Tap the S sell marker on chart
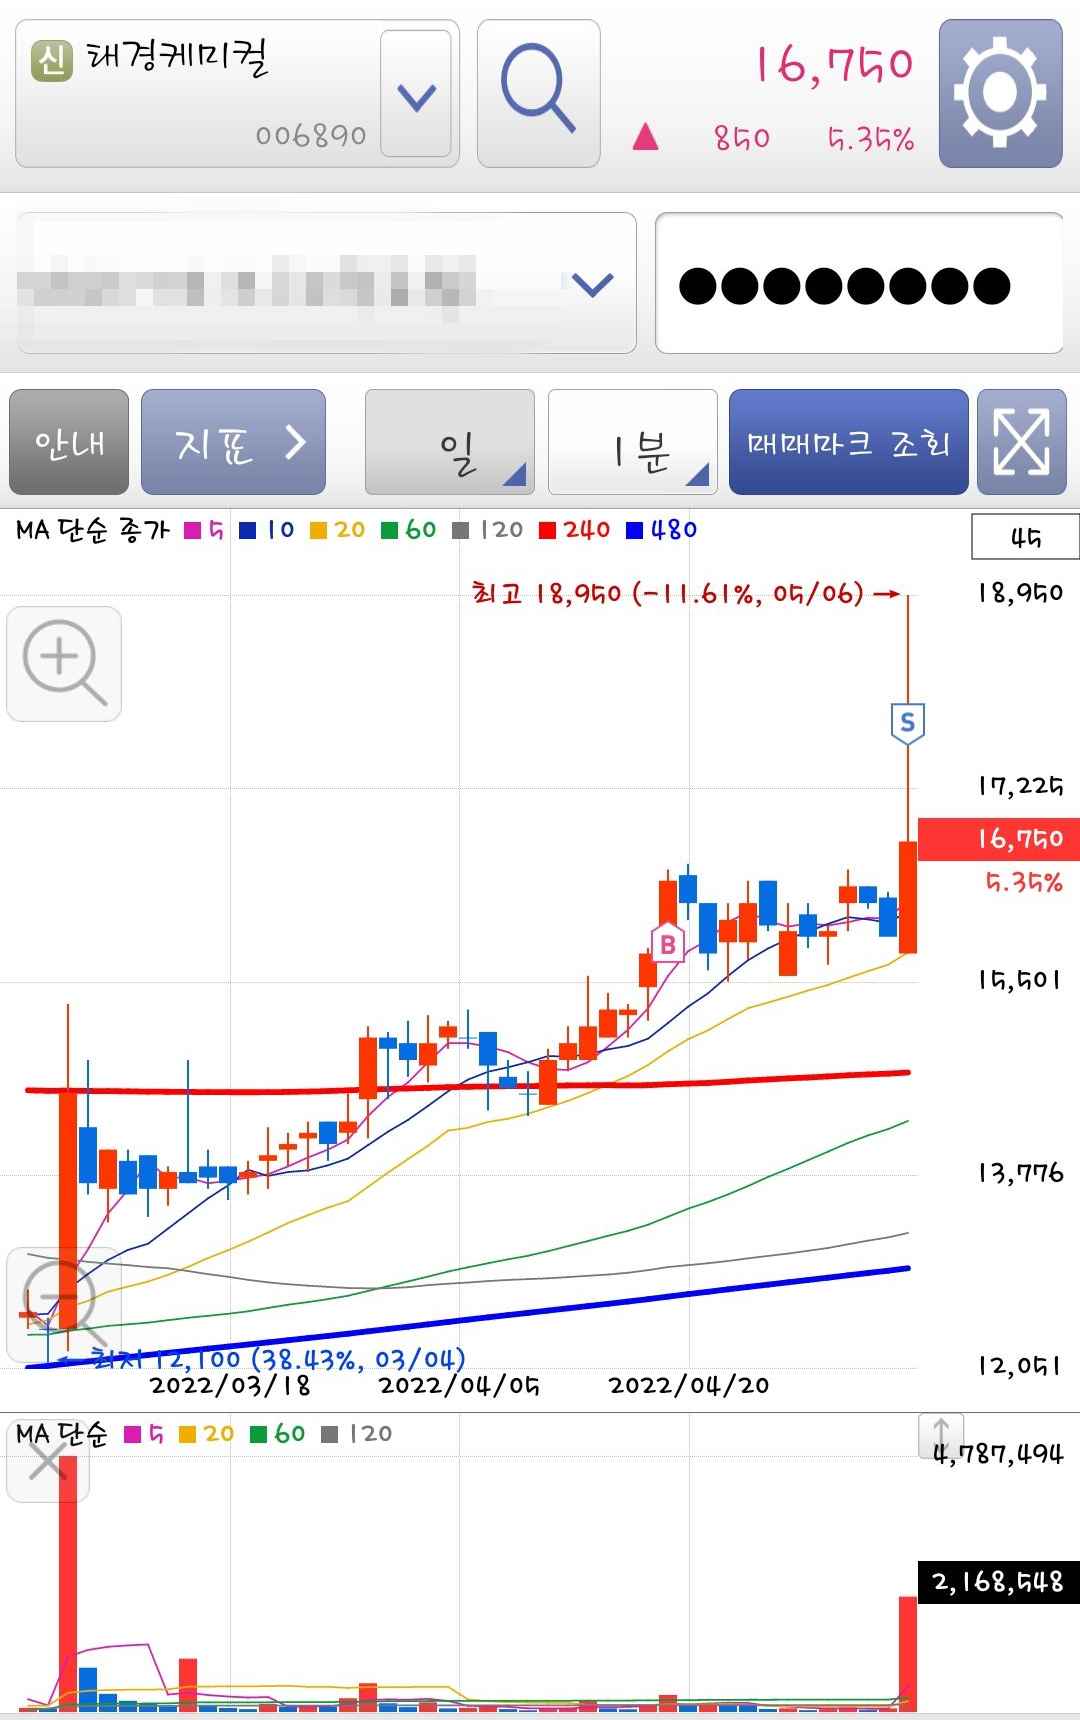 [x=907, y=722]
